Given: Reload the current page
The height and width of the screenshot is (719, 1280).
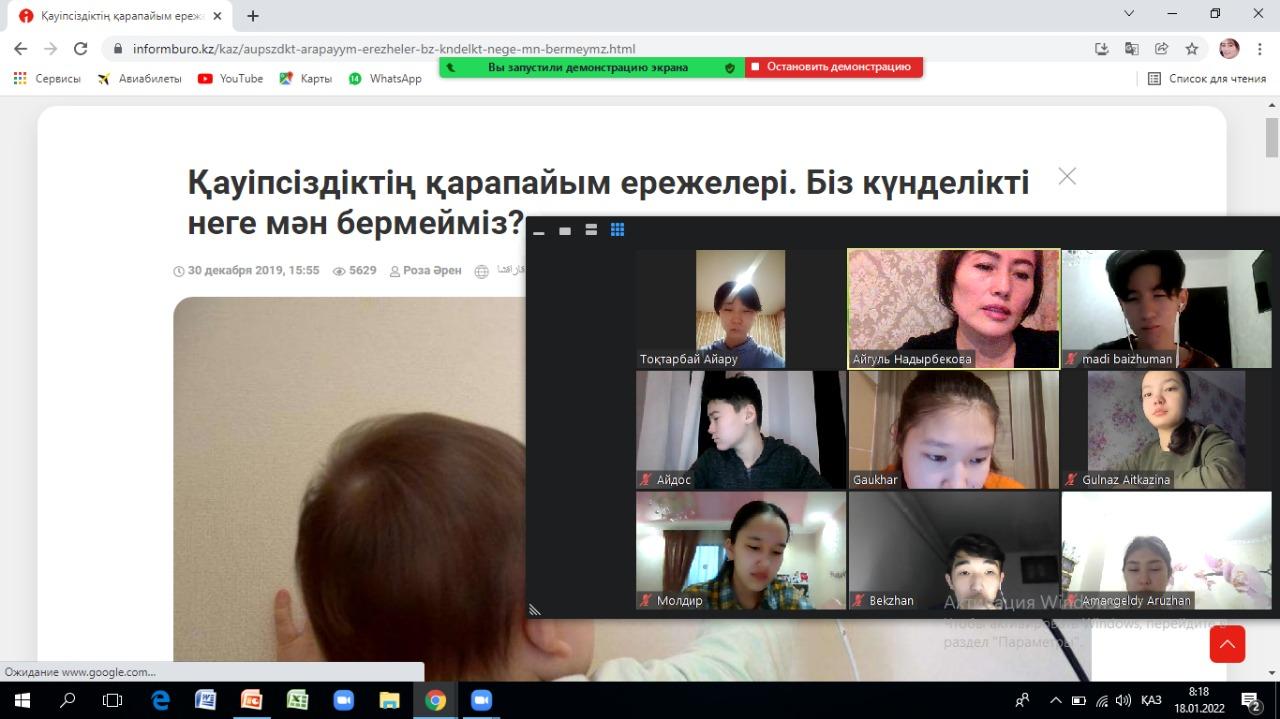Looking at the screenshot, I should click(81, 49).
